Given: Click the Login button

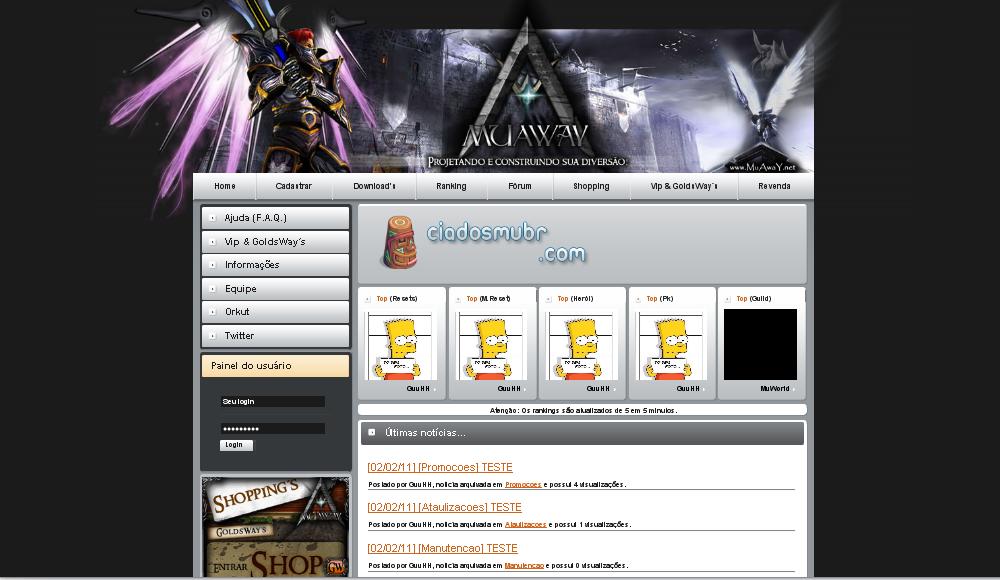Looking at the screenshot, I should tap(236, 445).
